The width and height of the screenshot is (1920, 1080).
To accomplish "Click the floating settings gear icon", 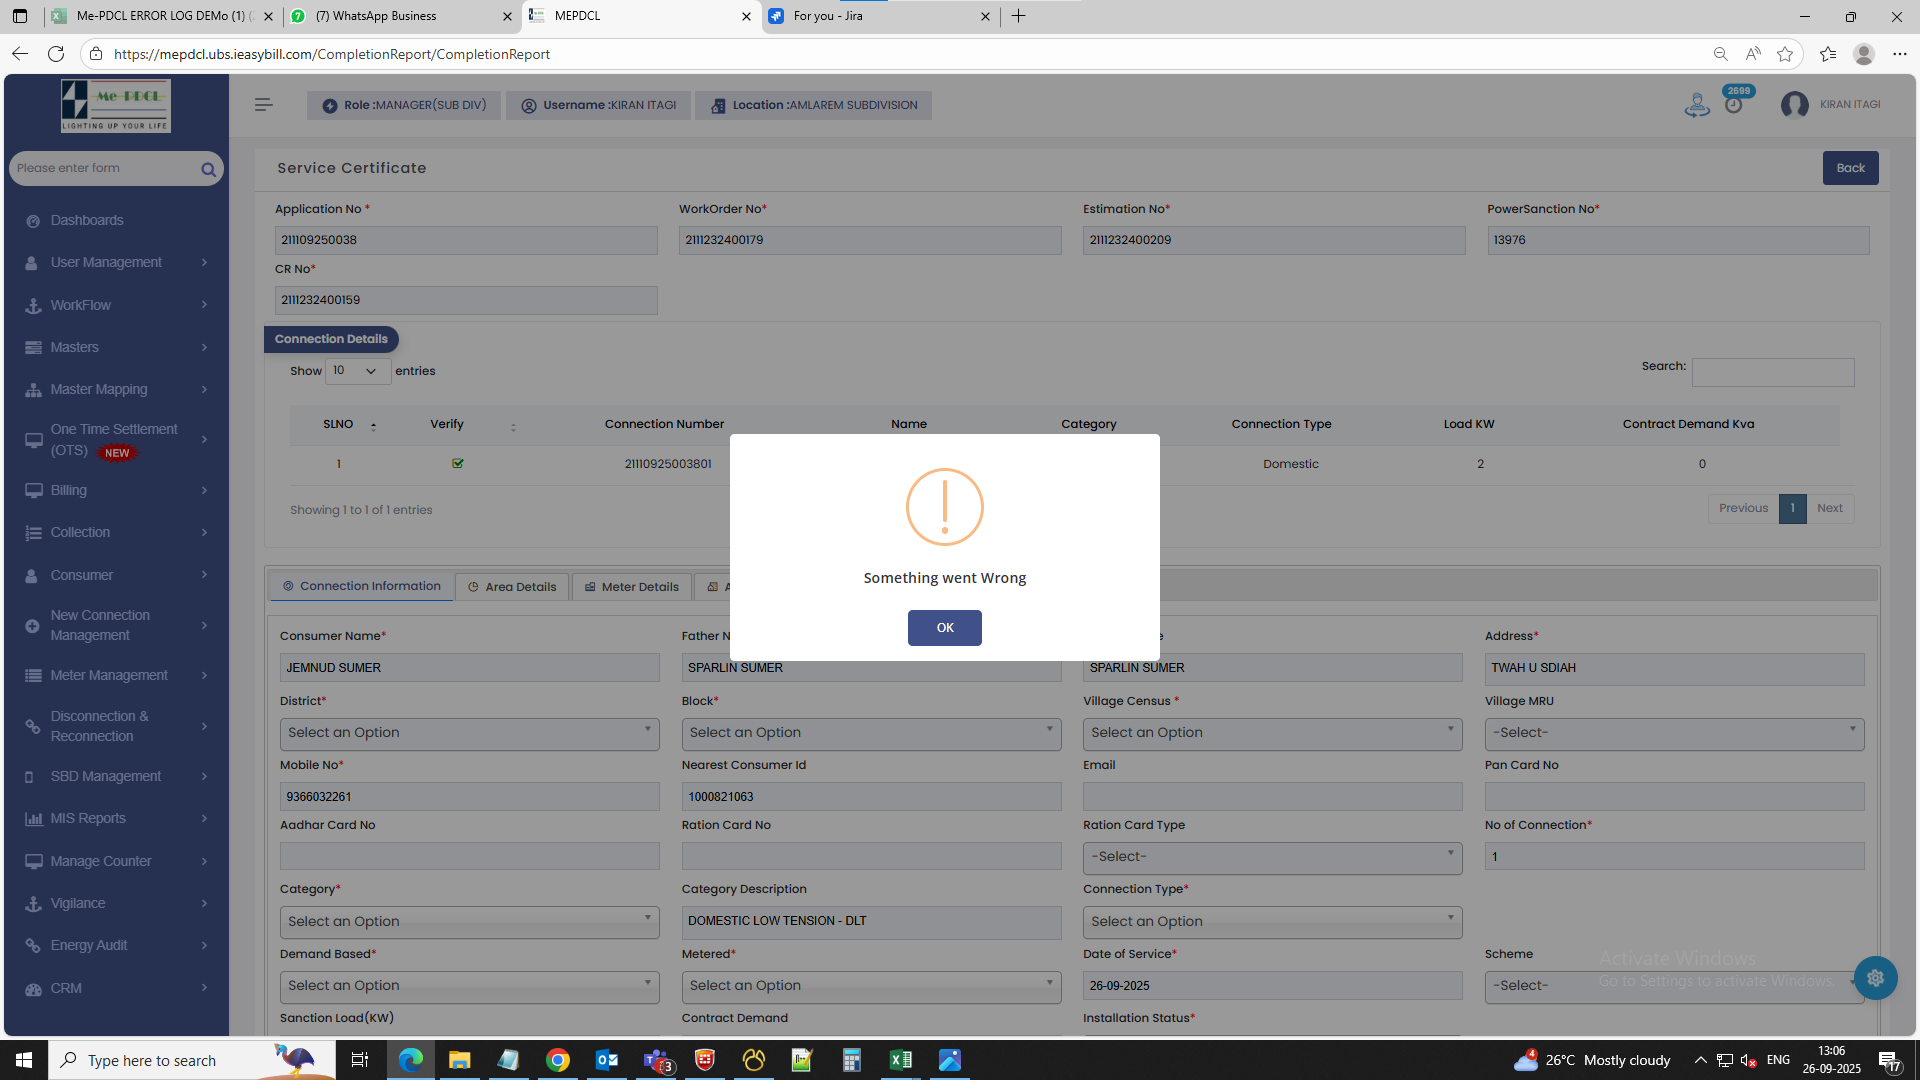I will tap(1875, 978).
